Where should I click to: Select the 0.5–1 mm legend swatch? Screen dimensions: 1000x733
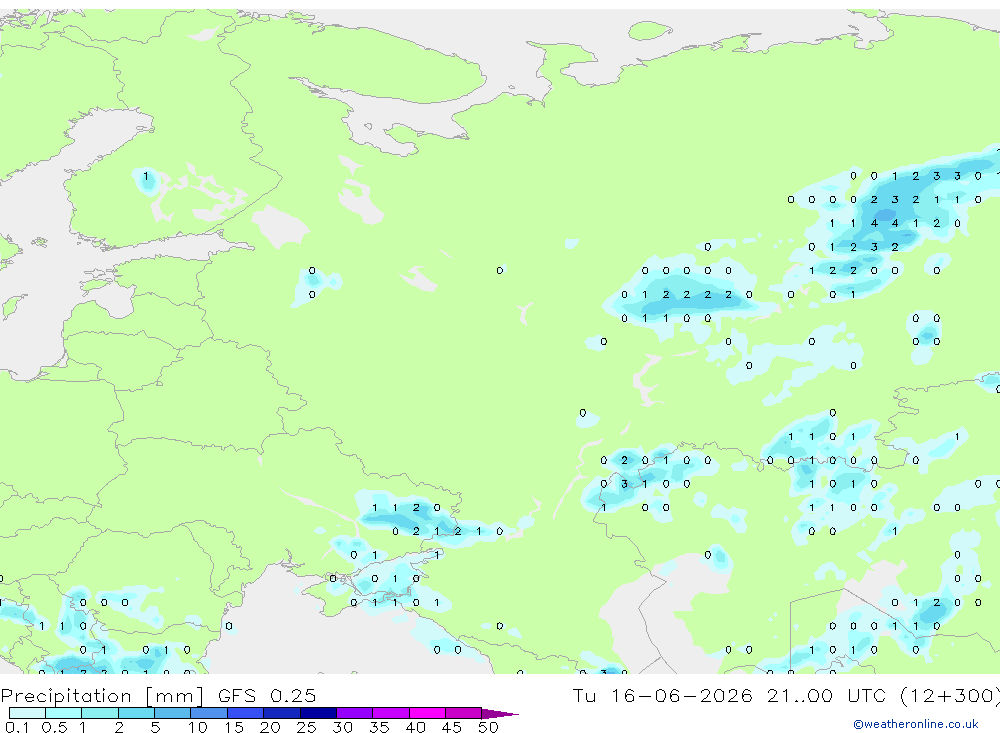click(x=64, y=713)
